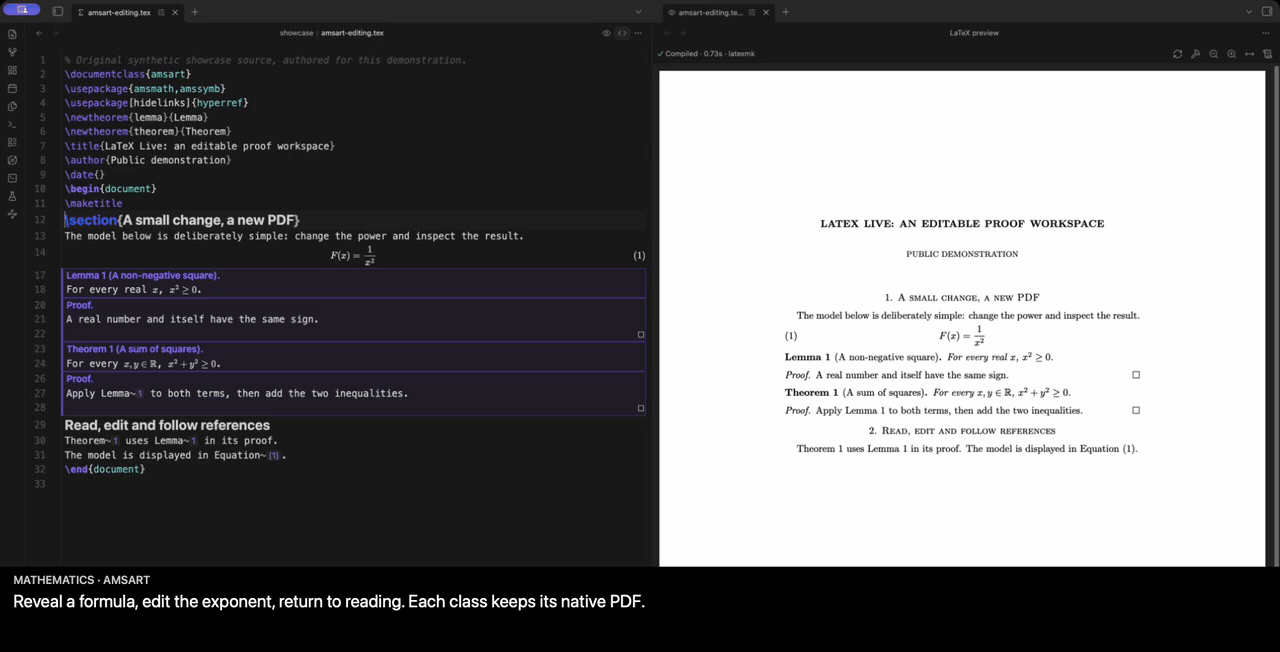Open the checklist grid sidebar icon
Image resolution: width=1280 pixels, height=652 pixels.
pos(12,142)
